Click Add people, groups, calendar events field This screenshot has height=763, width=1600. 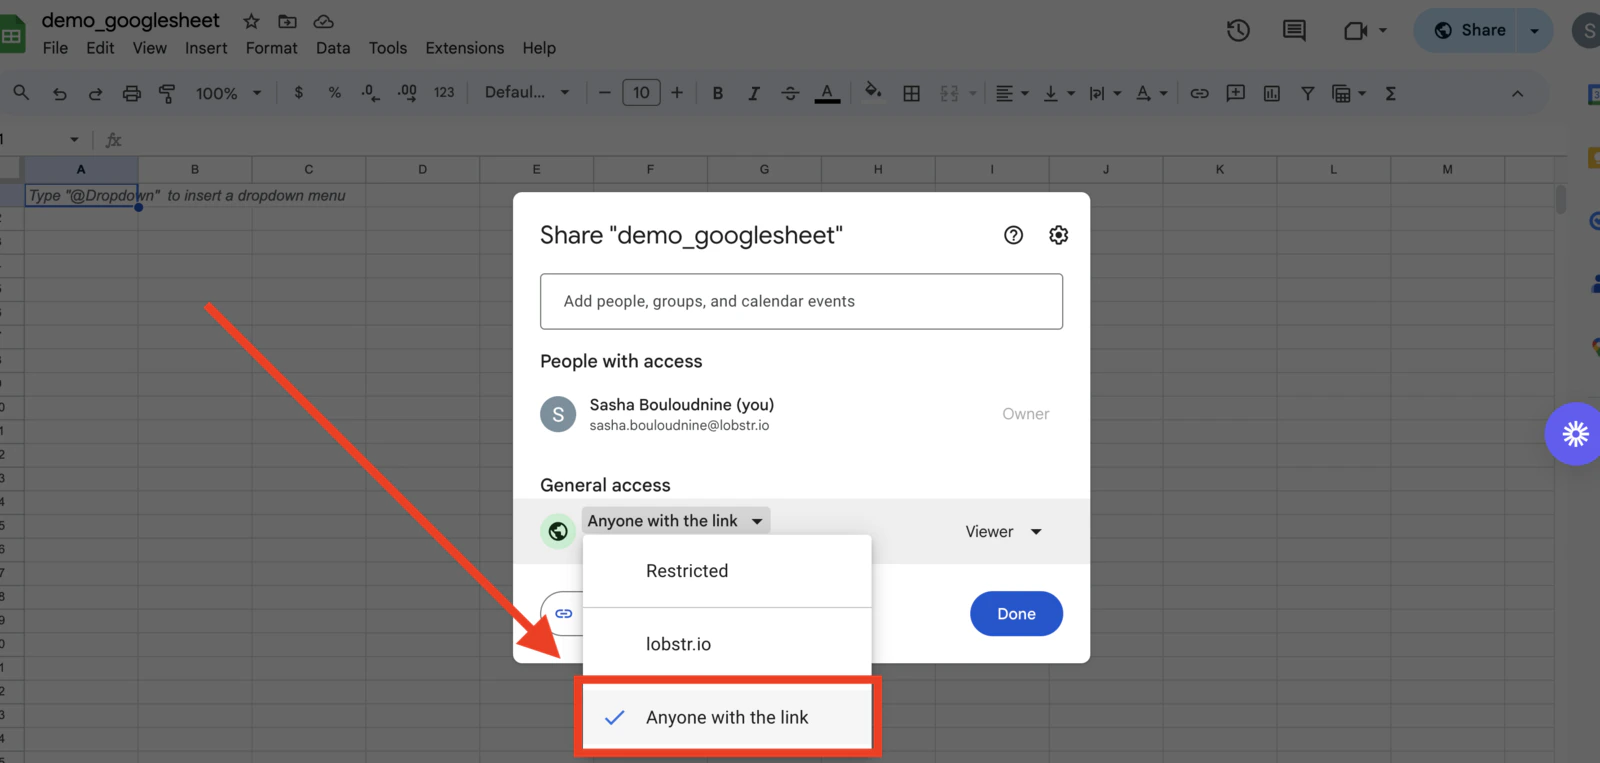click(x=801, y=301)
